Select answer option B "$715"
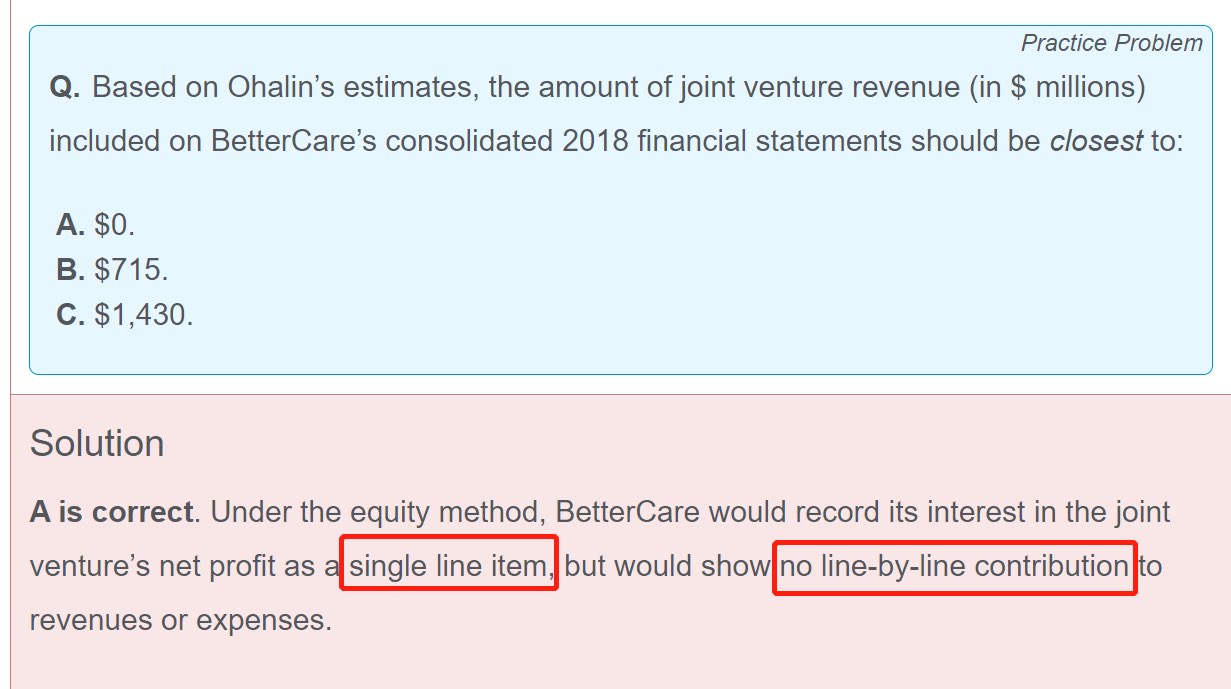 pos(112,270)
